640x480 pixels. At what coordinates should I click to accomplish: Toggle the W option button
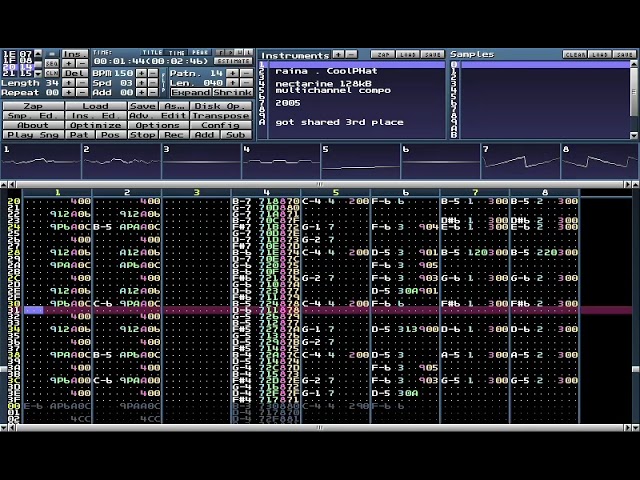(x=239, y=53)
